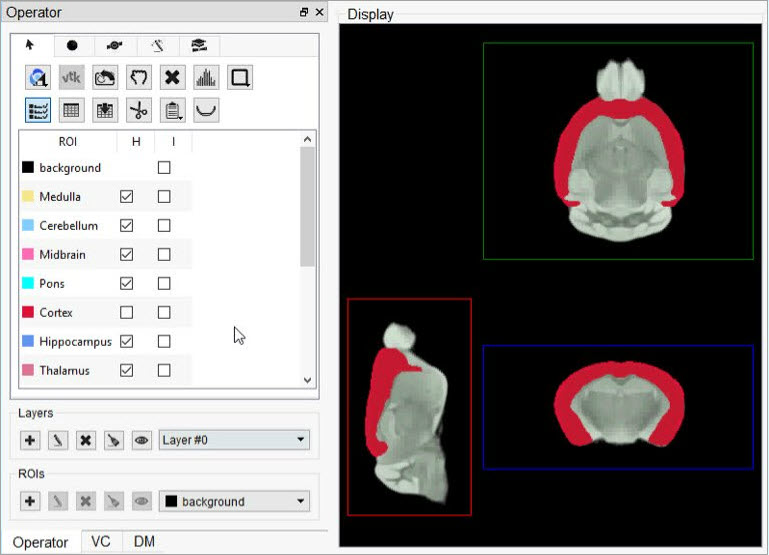Add a new layer with plus icon
The width and height of the screenshot is (769, 555).
30,440
